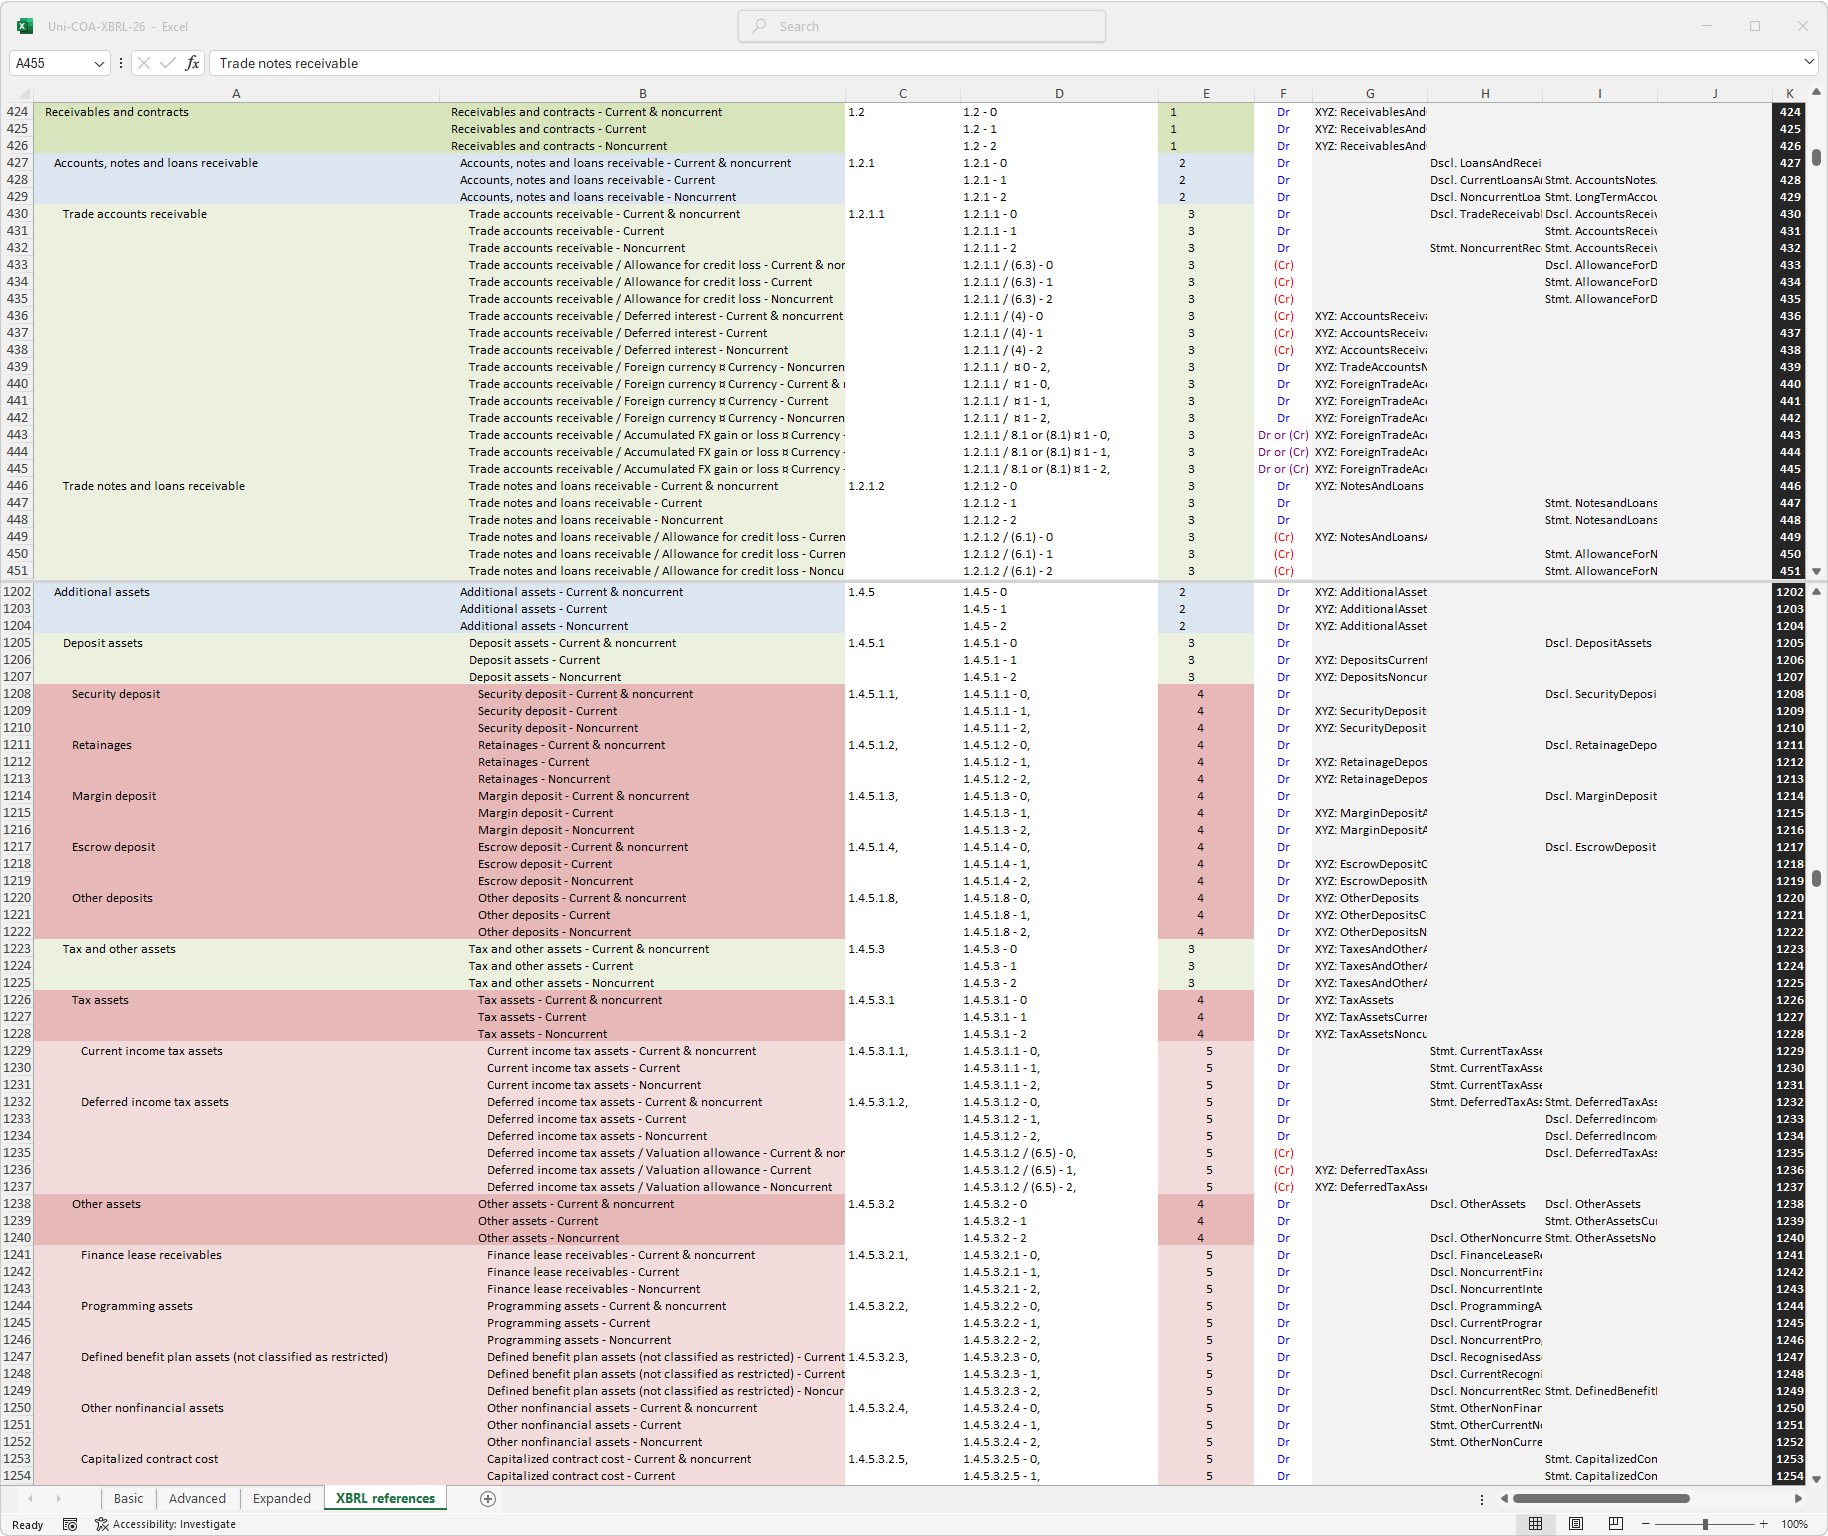
Task: Select cell Receivables and contracts
Action: [236, 112]
